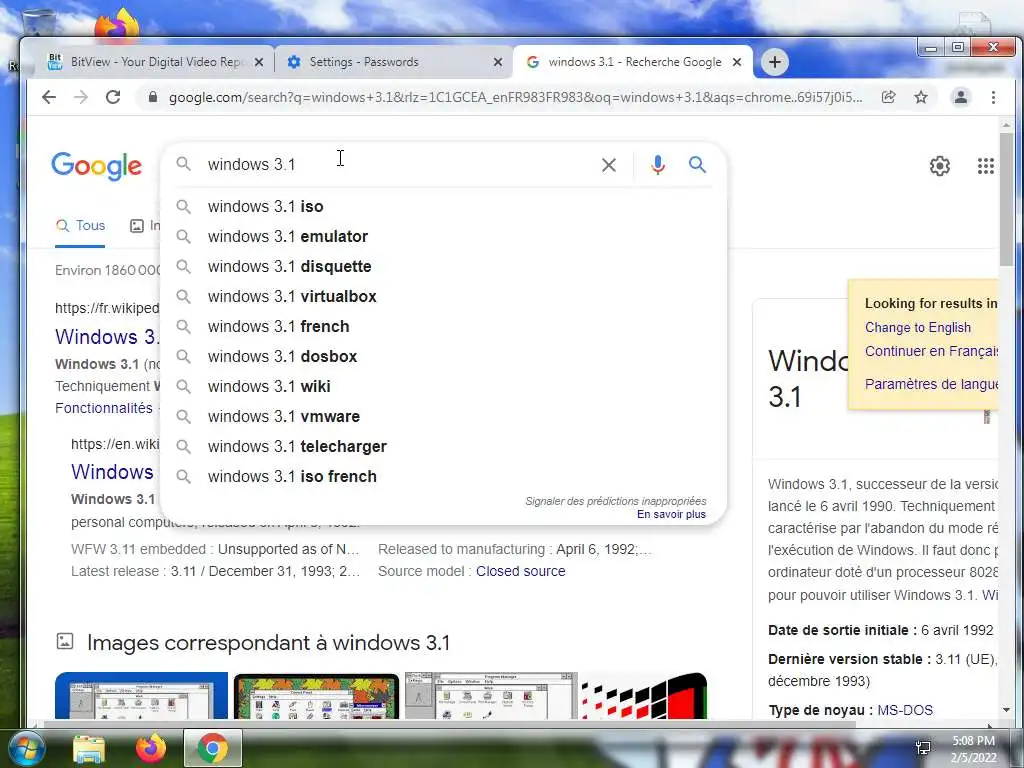Viewport: 1024px width, 768px height.
Task: Open the first Windows 3.1 image thumbnail
Action: tap(141, 696)
